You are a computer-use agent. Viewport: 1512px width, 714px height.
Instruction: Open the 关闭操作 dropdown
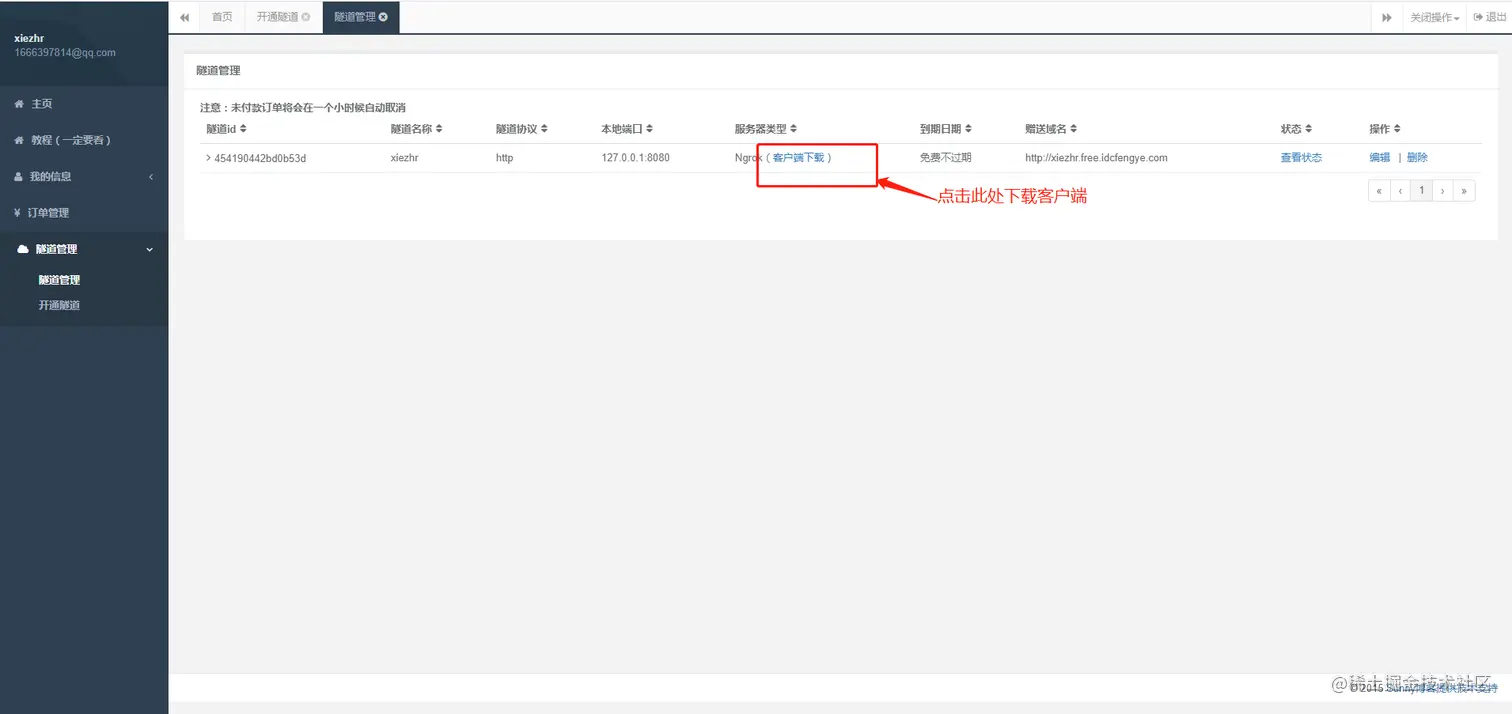click(x=1435, y=18)
